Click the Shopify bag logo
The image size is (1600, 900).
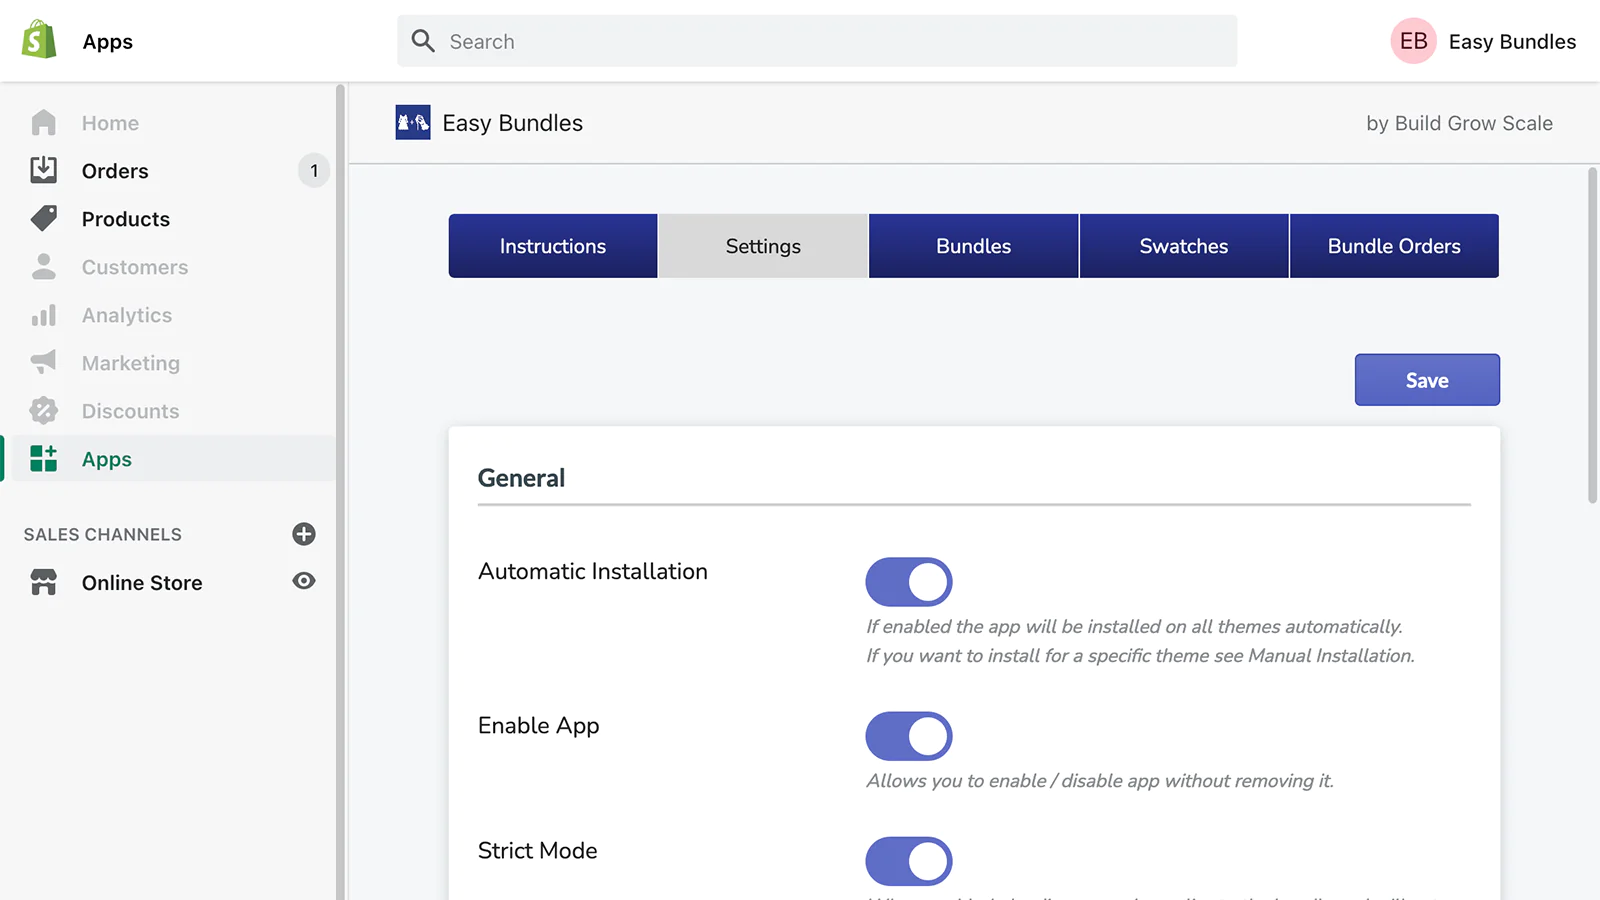tap(37, 41)
